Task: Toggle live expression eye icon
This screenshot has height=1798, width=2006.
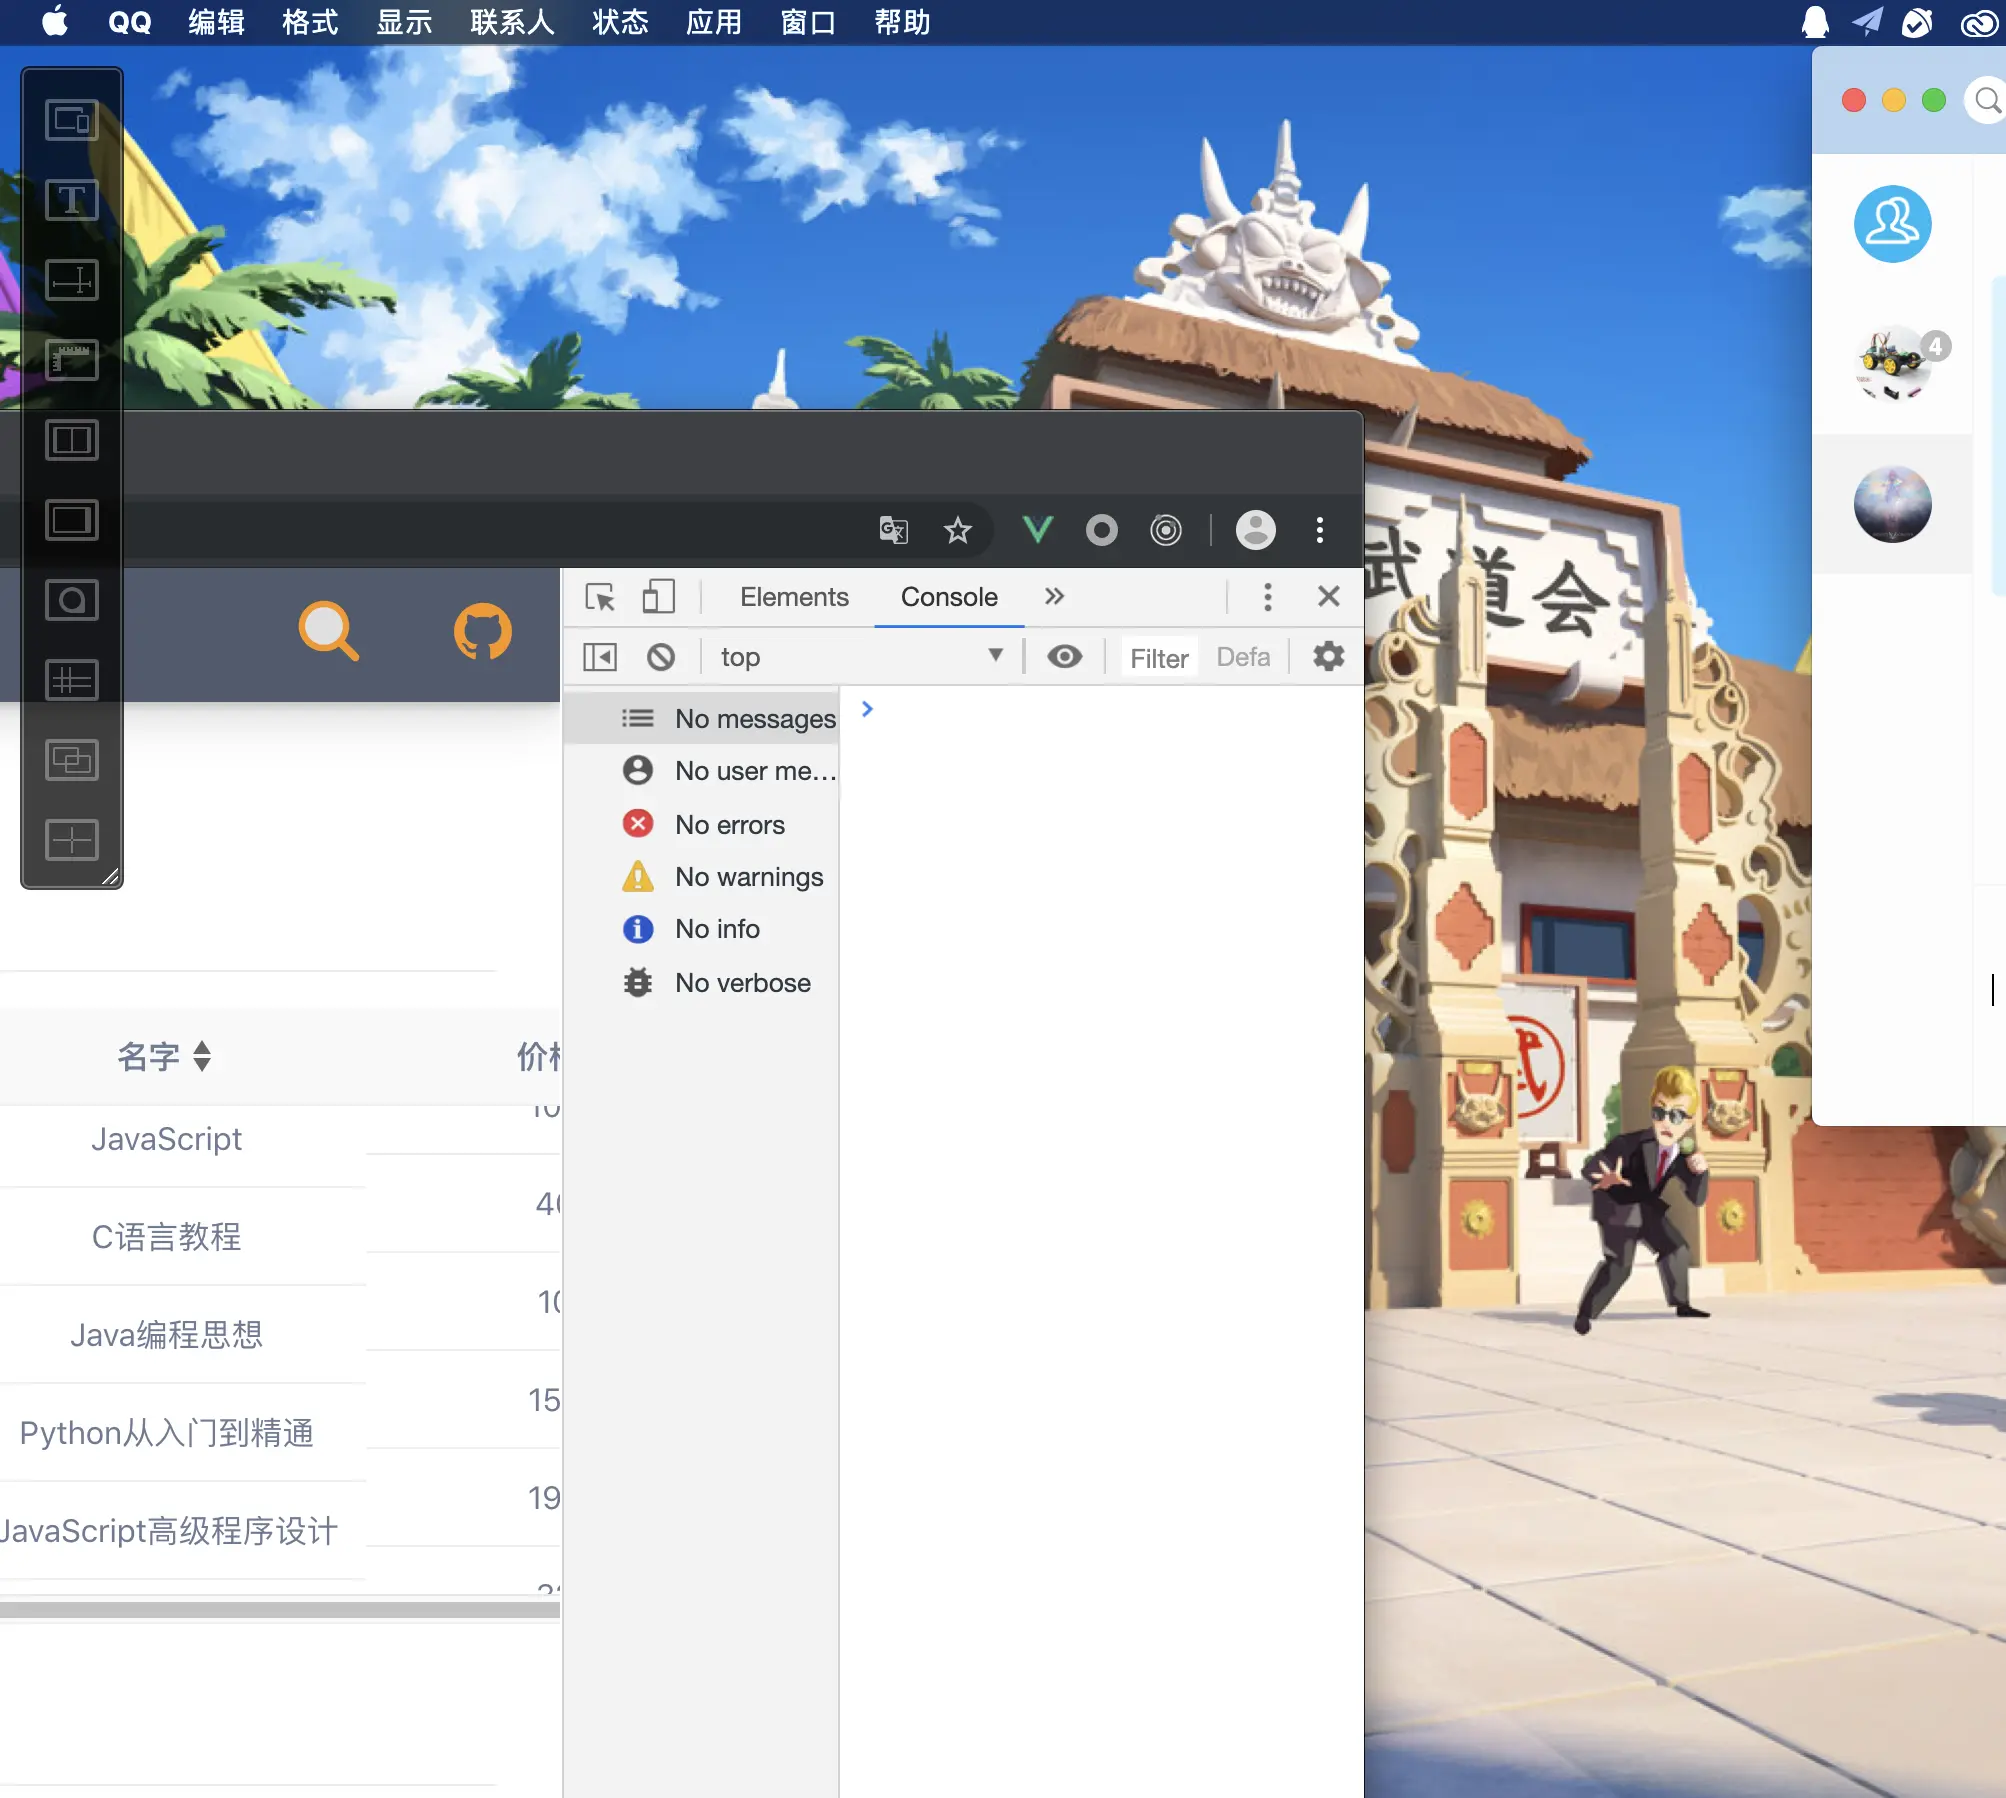Action: point(1064,657)
